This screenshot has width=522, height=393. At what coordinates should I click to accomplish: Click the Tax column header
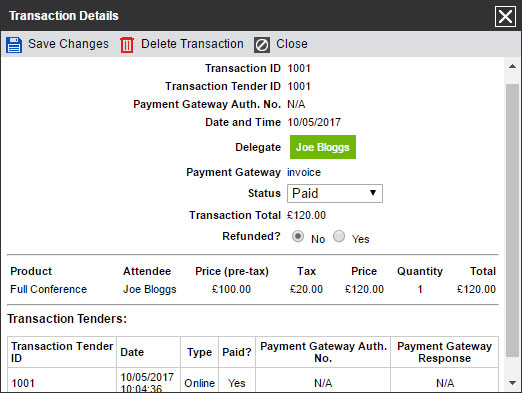point(306,271)
